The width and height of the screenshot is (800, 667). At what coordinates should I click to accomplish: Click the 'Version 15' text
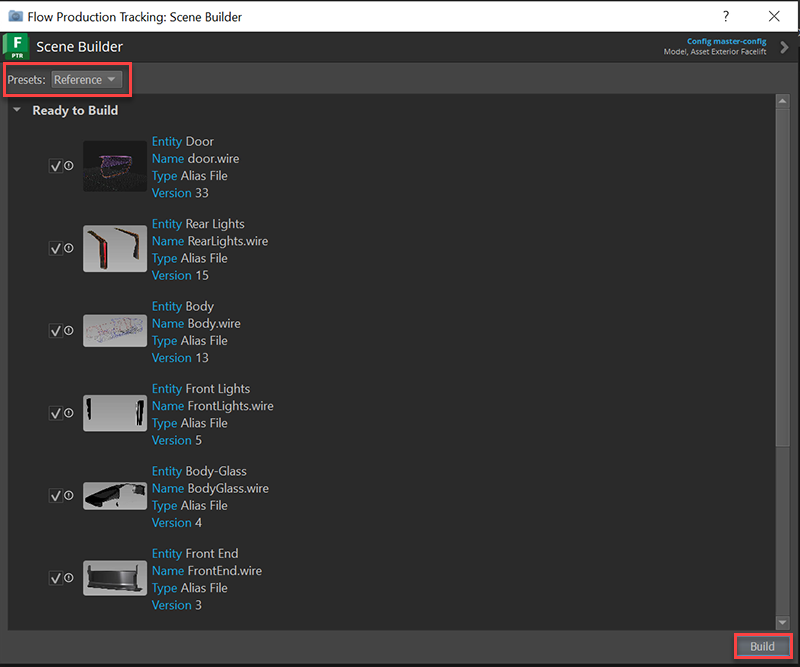point(180,276)
